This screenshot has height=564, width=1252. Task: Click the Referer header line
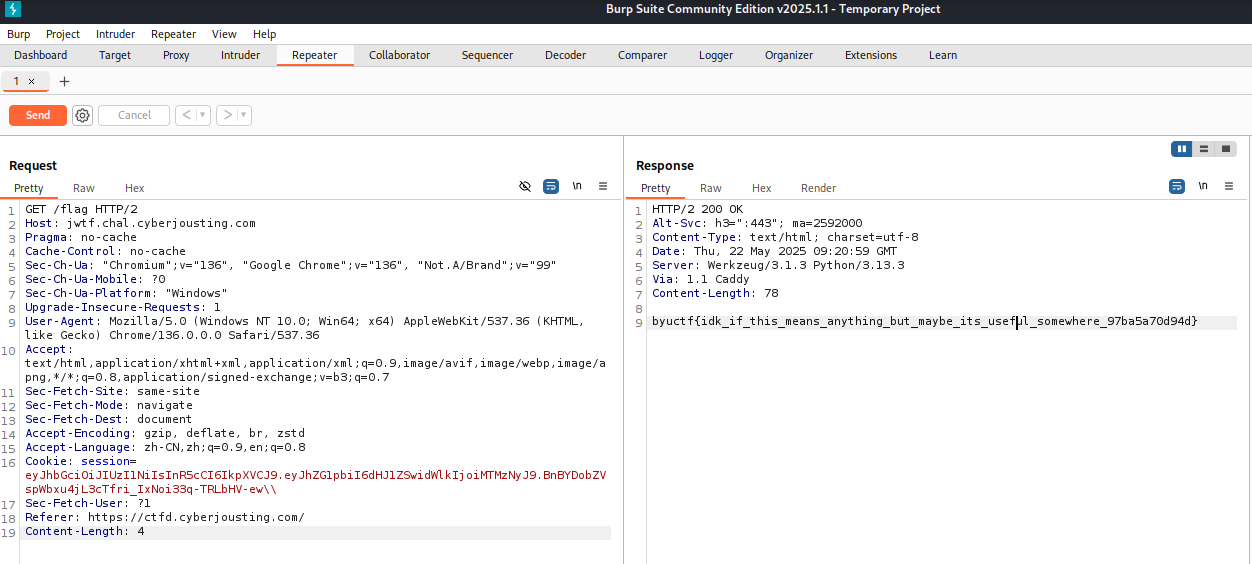pyautogui.click(x=165, y=518)
